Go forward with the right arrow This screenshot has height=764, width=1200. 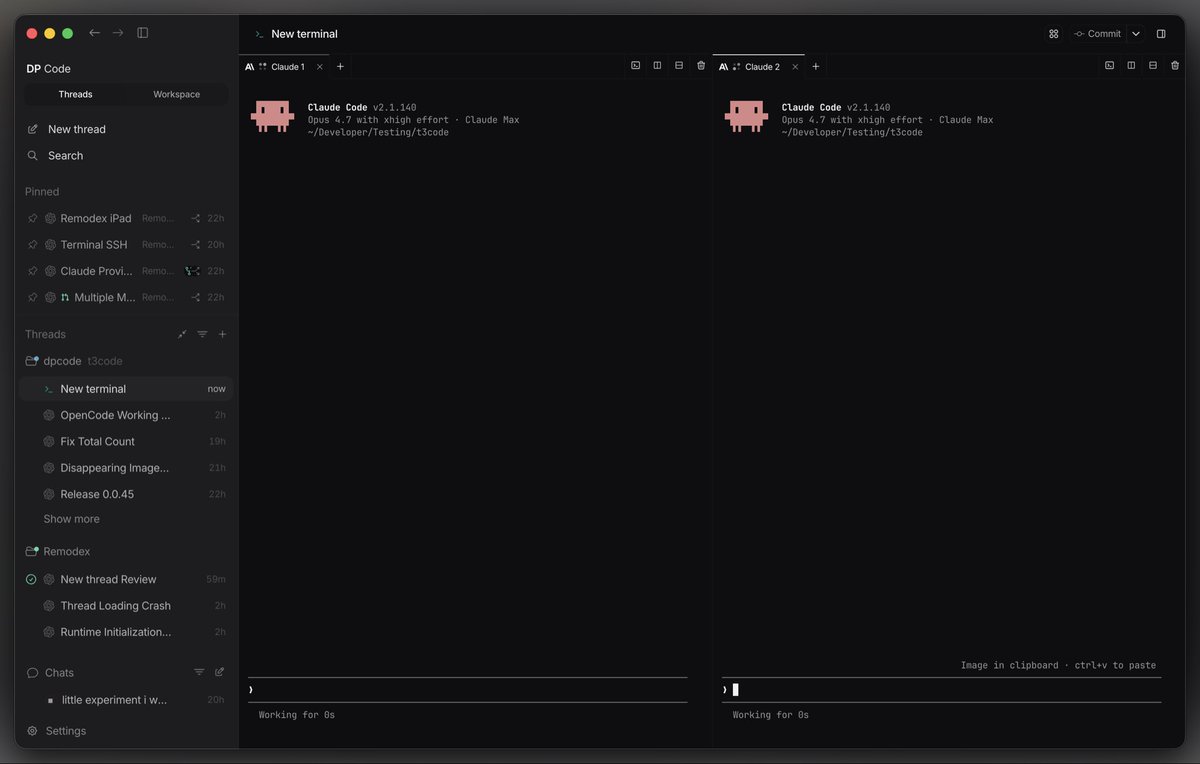coord(118,33)
